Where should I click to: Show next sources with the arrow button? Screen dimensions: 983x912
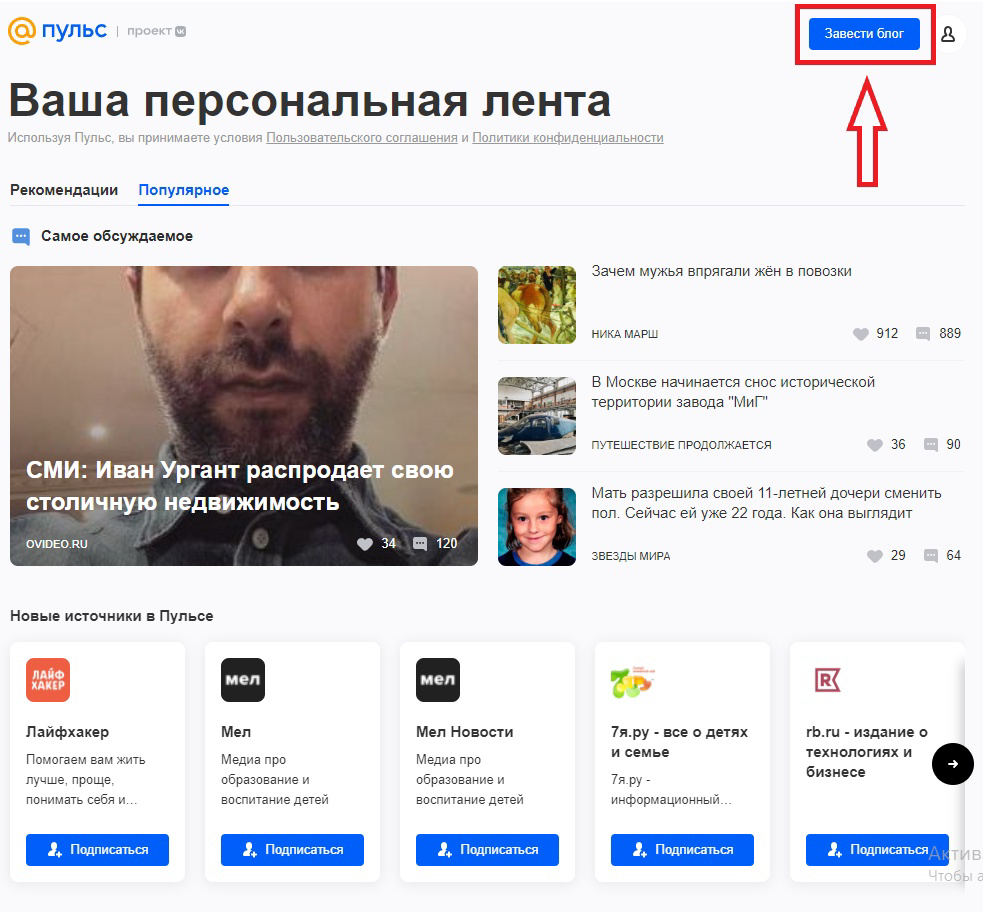point(953,763)
